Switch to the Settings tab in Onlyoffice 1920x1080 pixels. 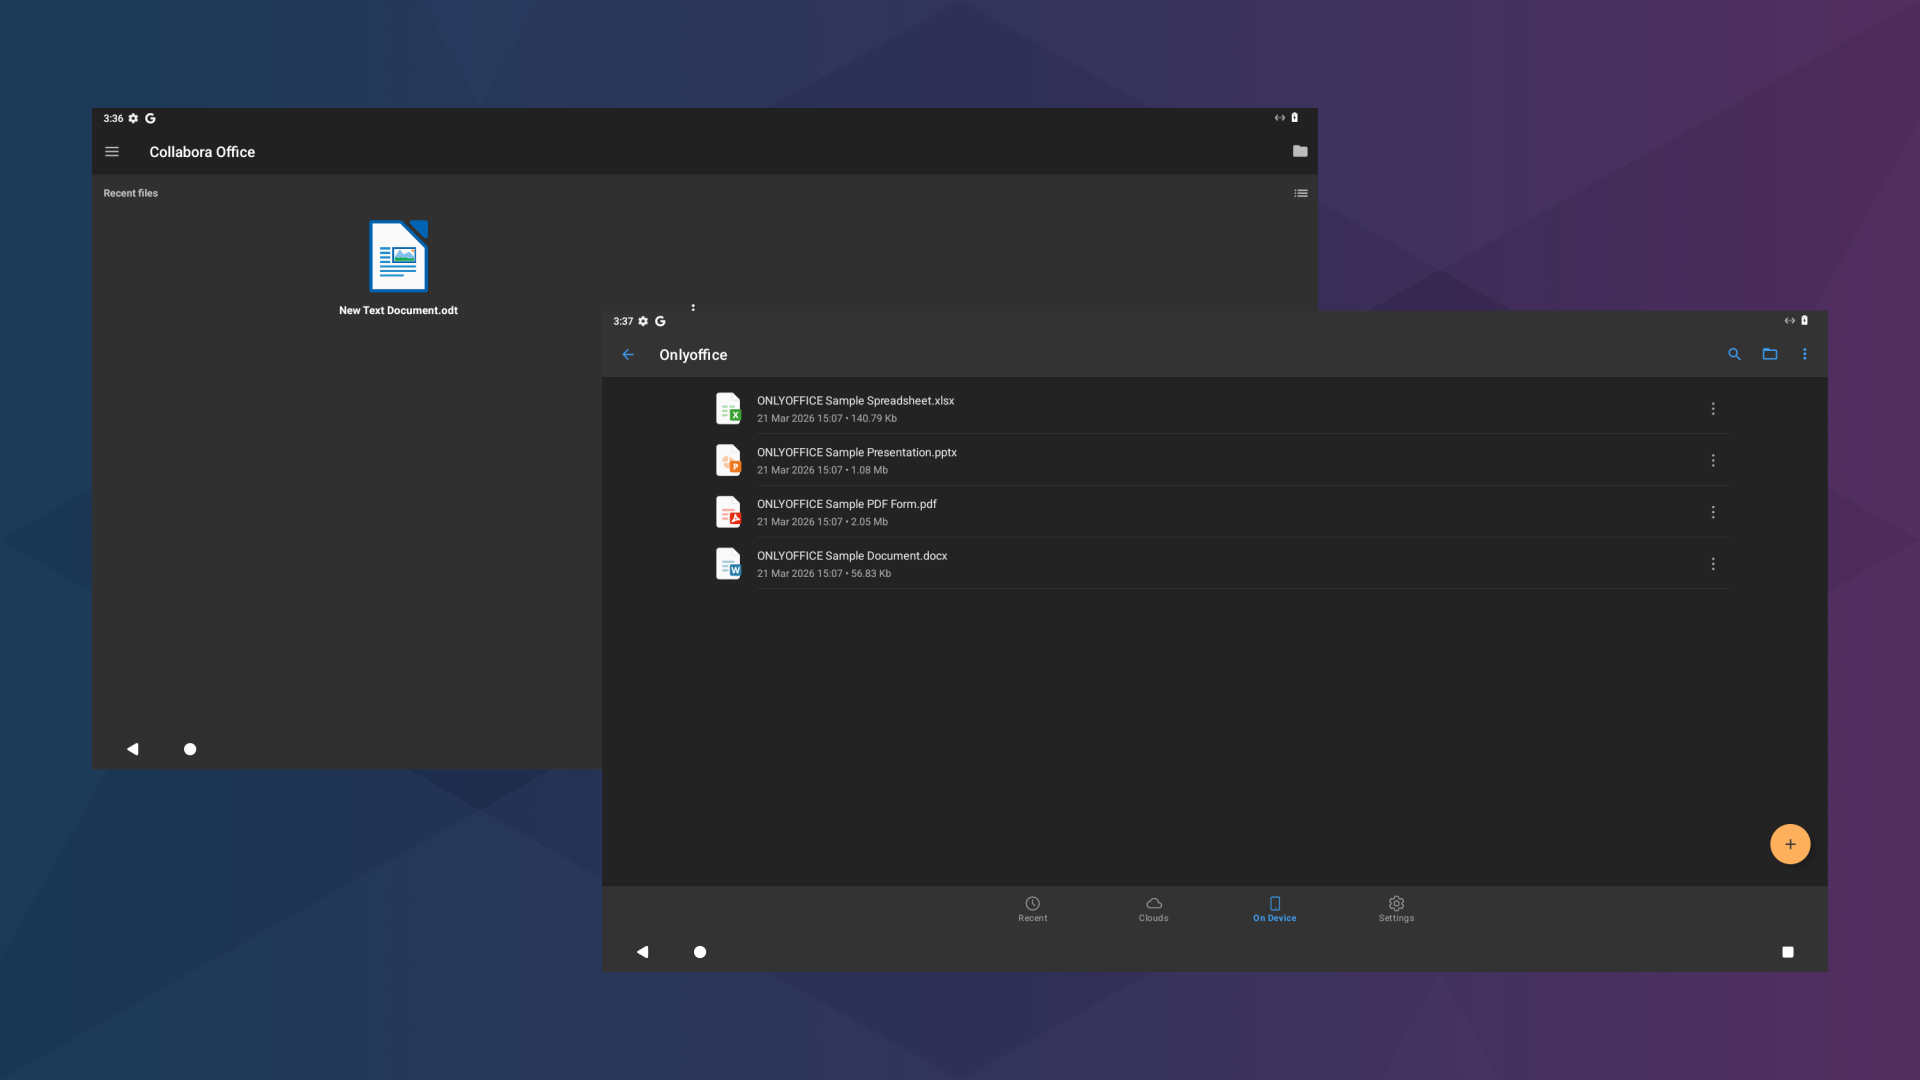coord(1395,908)
